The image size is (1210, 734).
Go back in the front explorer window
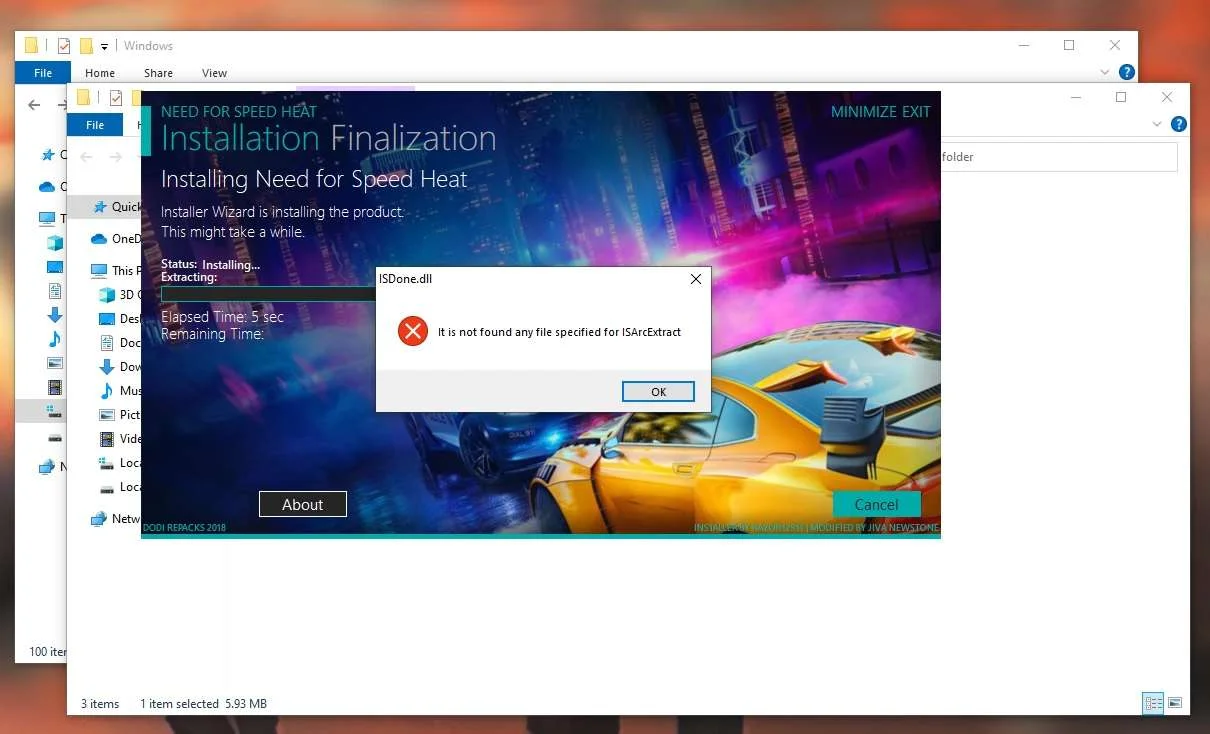click(x=86, y=157)
